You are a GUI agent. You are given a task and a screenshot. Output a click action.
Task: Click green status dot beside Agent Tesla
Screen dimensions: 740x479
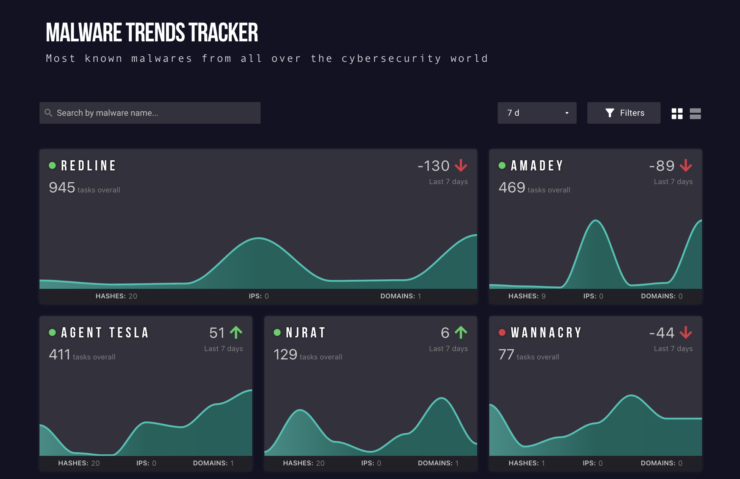(x=52, y=332)
